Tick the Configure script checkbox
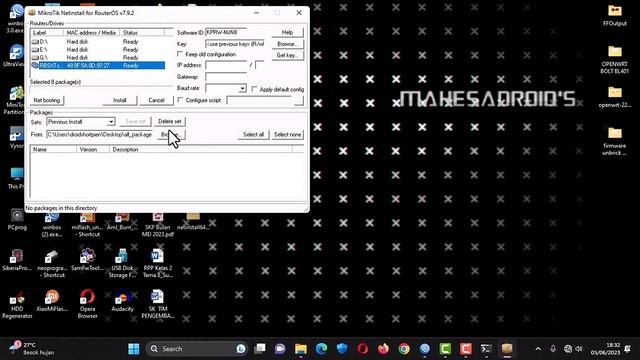640x360 pixels. tap(180, 100)
